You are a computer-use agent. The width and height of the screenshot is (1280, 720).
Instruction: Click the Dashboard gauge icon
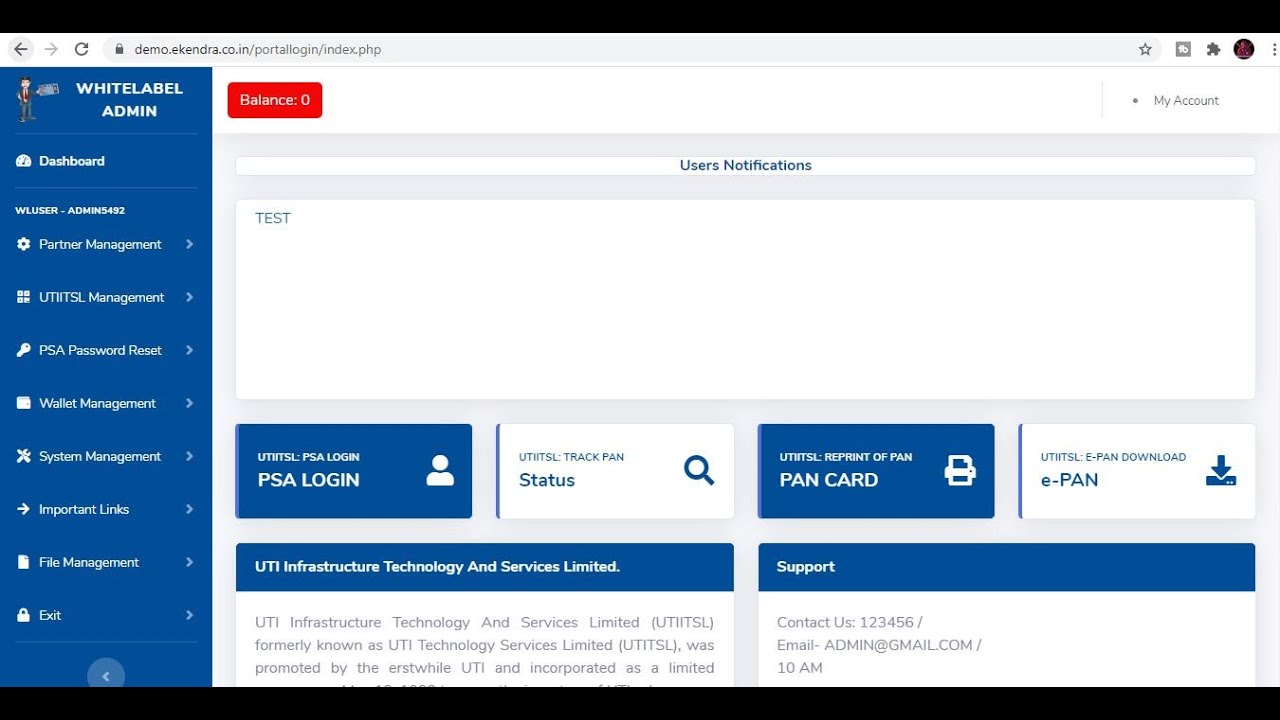[x=24, y=161]
